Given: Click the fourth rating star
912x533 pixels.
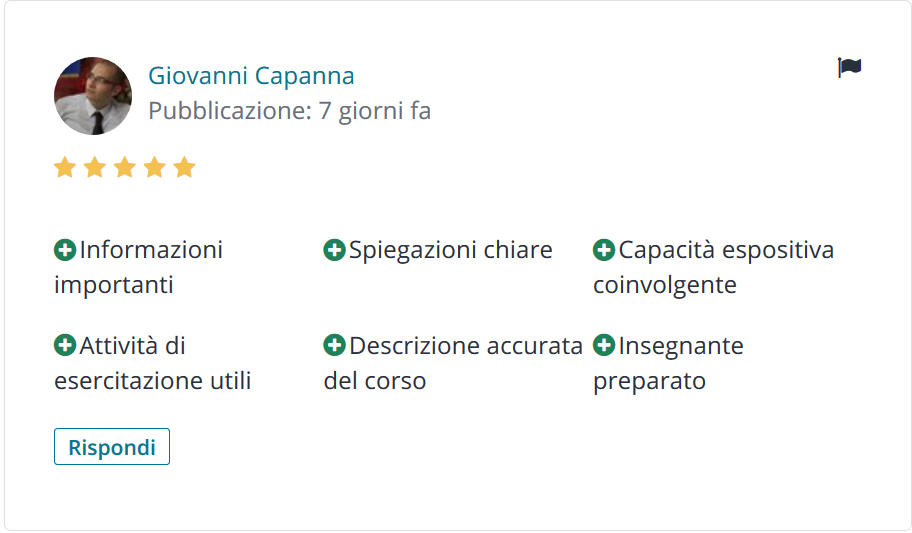Looking at the screenshot, I should [x=155, y=167].
